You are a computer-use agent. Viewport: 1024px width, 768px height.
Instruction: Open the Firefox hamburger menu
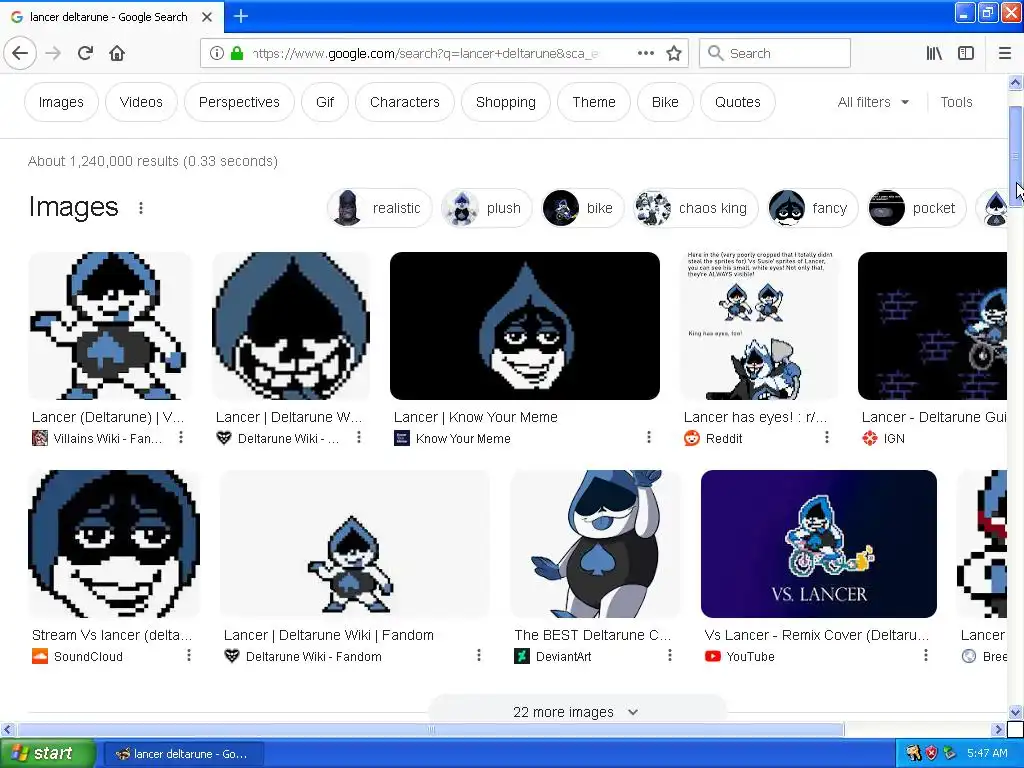coord(1005,53)
